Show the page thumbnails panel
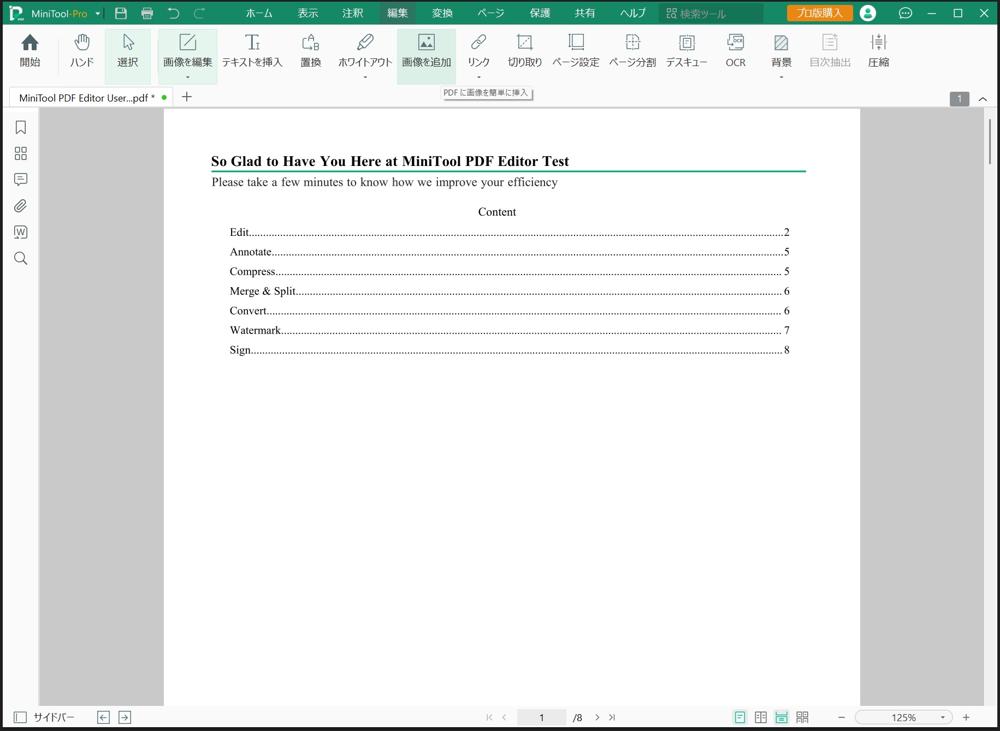This screenshot has height=731, width=1000. (x=20, y=154)
